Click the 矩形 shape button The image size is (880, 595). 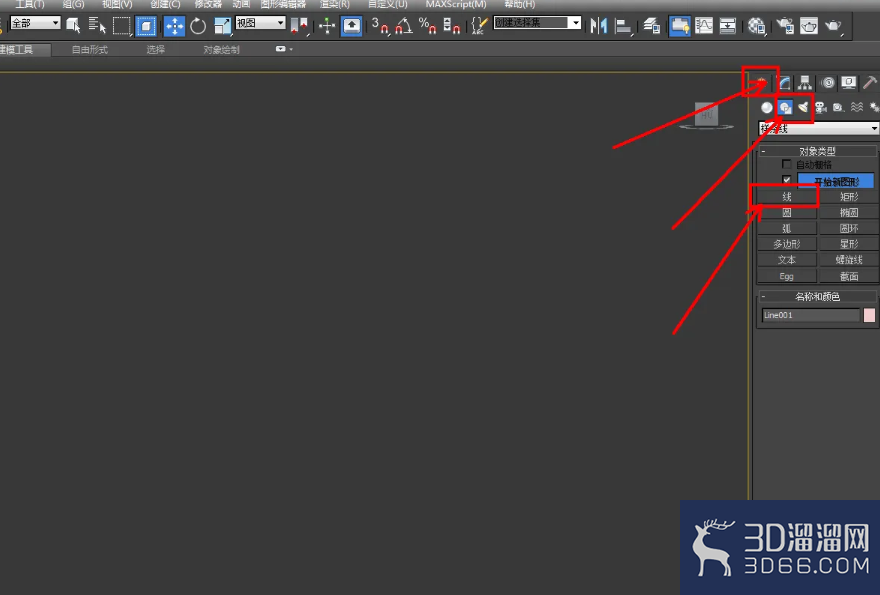point(849,196)
